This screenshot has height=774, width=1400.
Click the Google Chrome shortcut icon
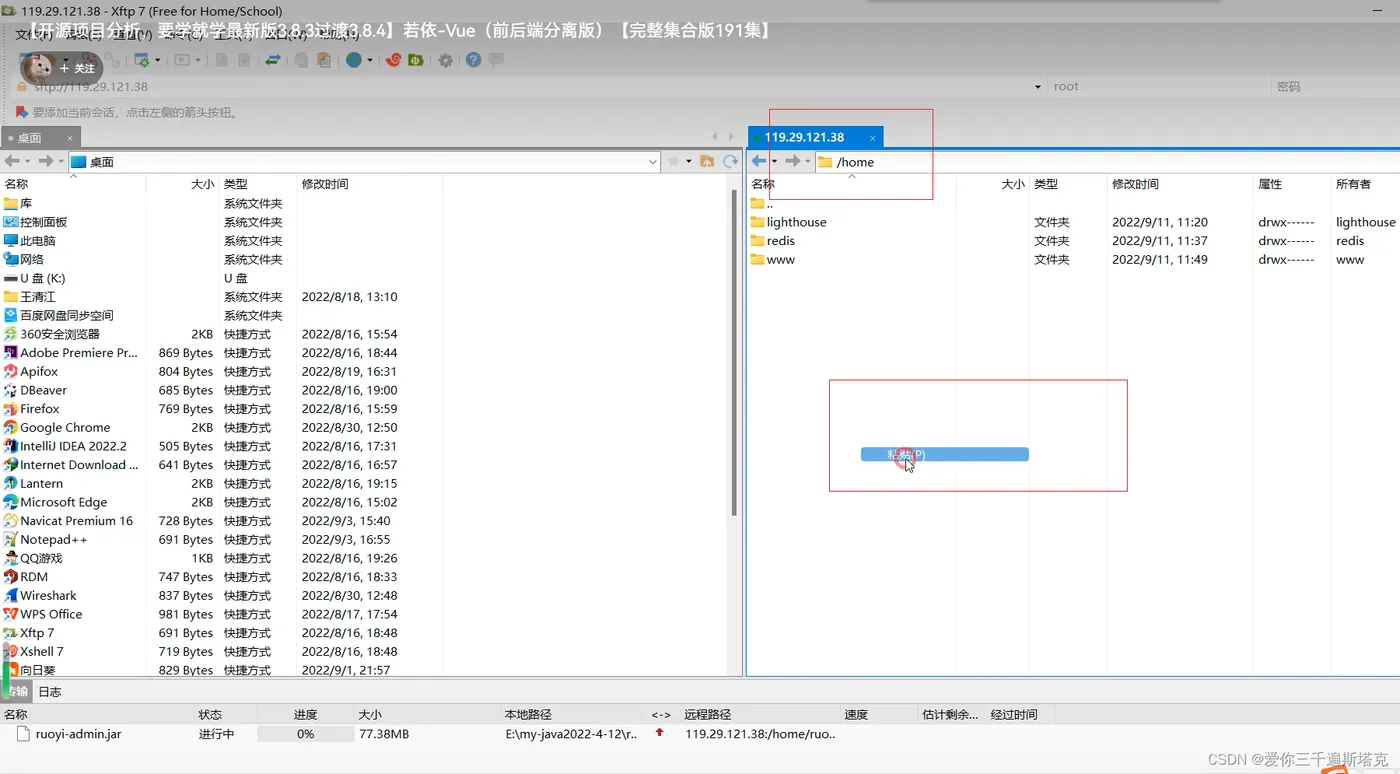(11, 428)
